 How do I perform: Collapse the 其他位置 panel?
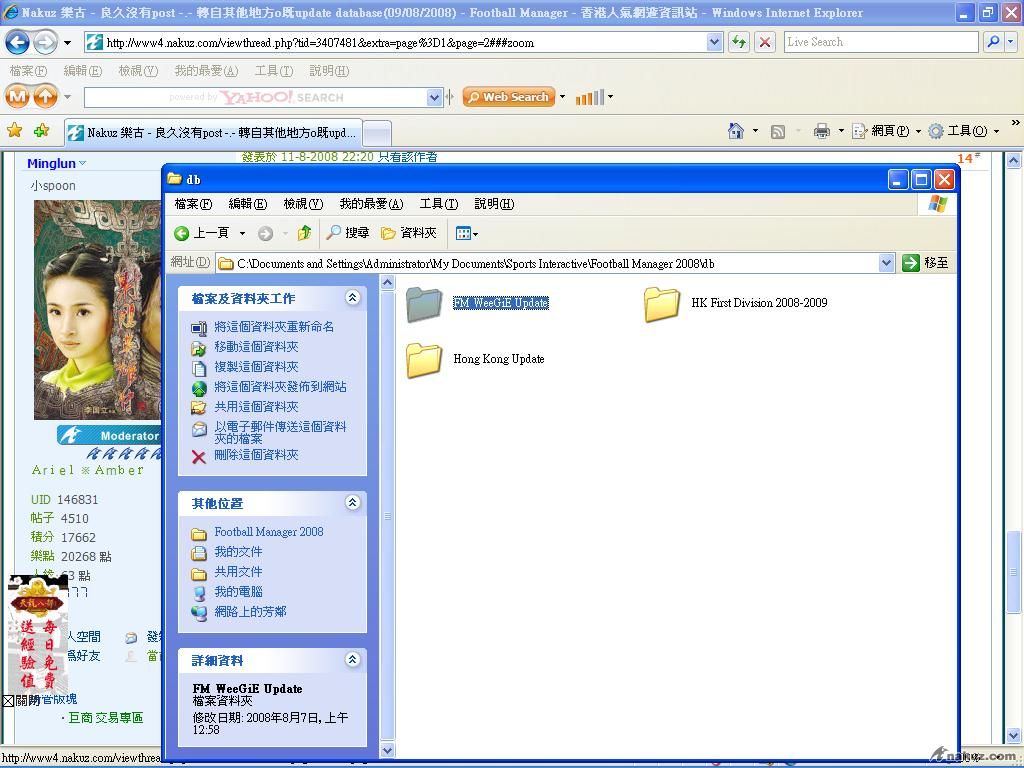click(x=352, y=503)
